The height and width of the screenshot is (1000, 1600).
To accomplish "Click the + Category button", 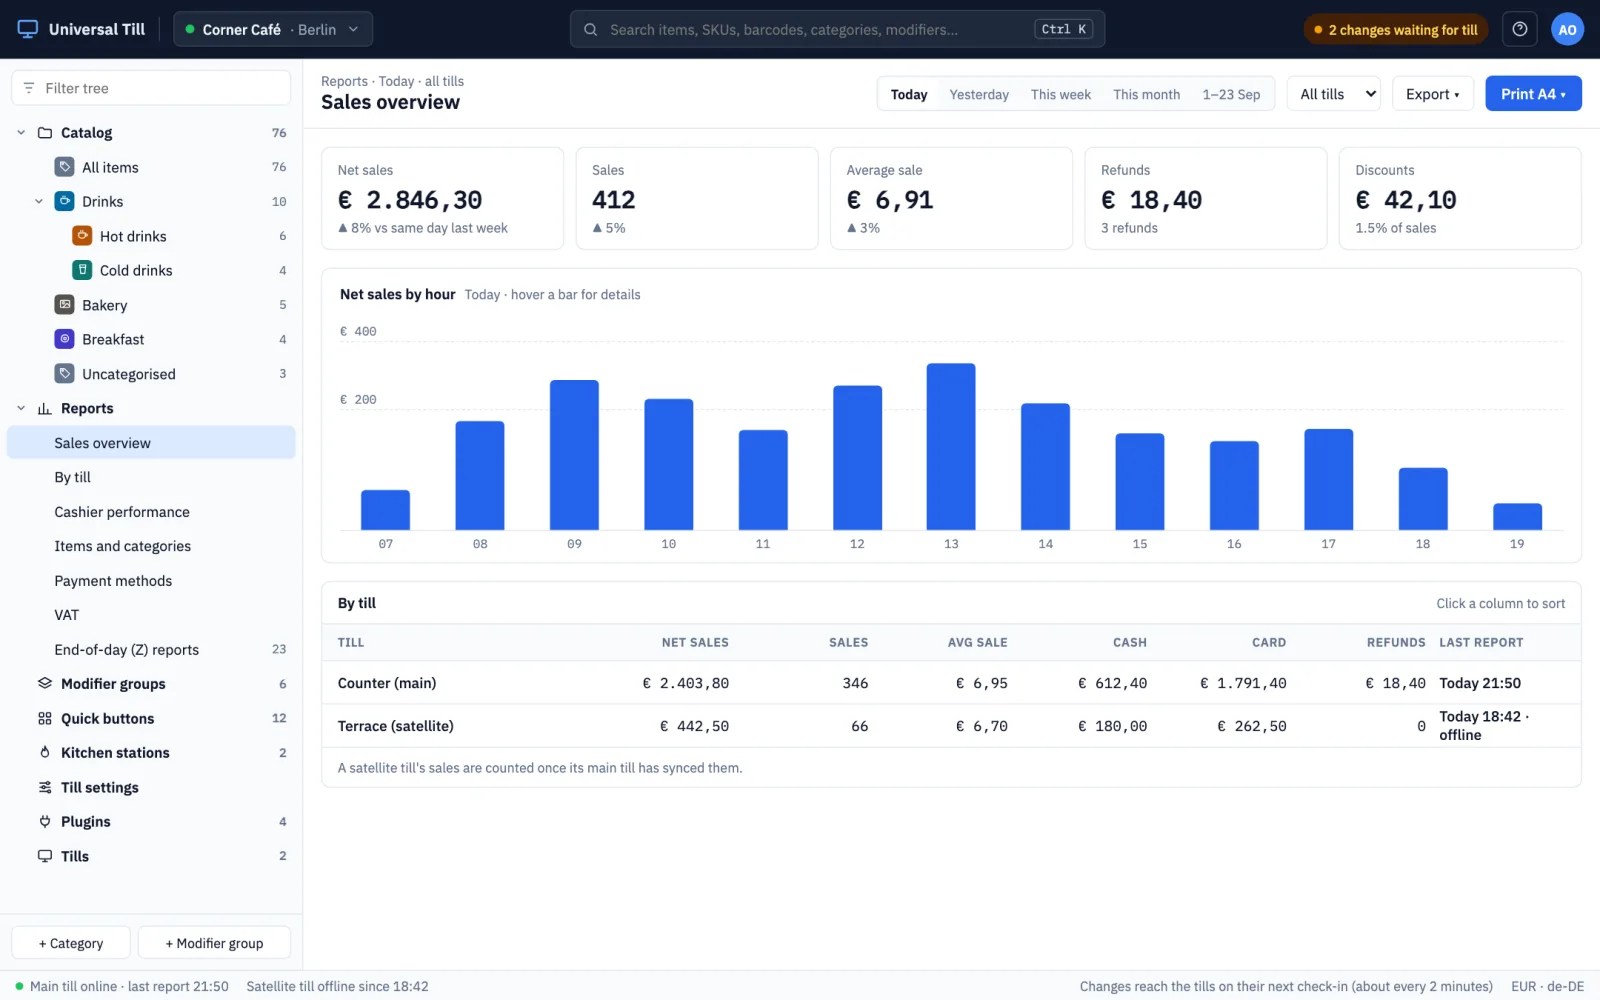I will [71, 943].
